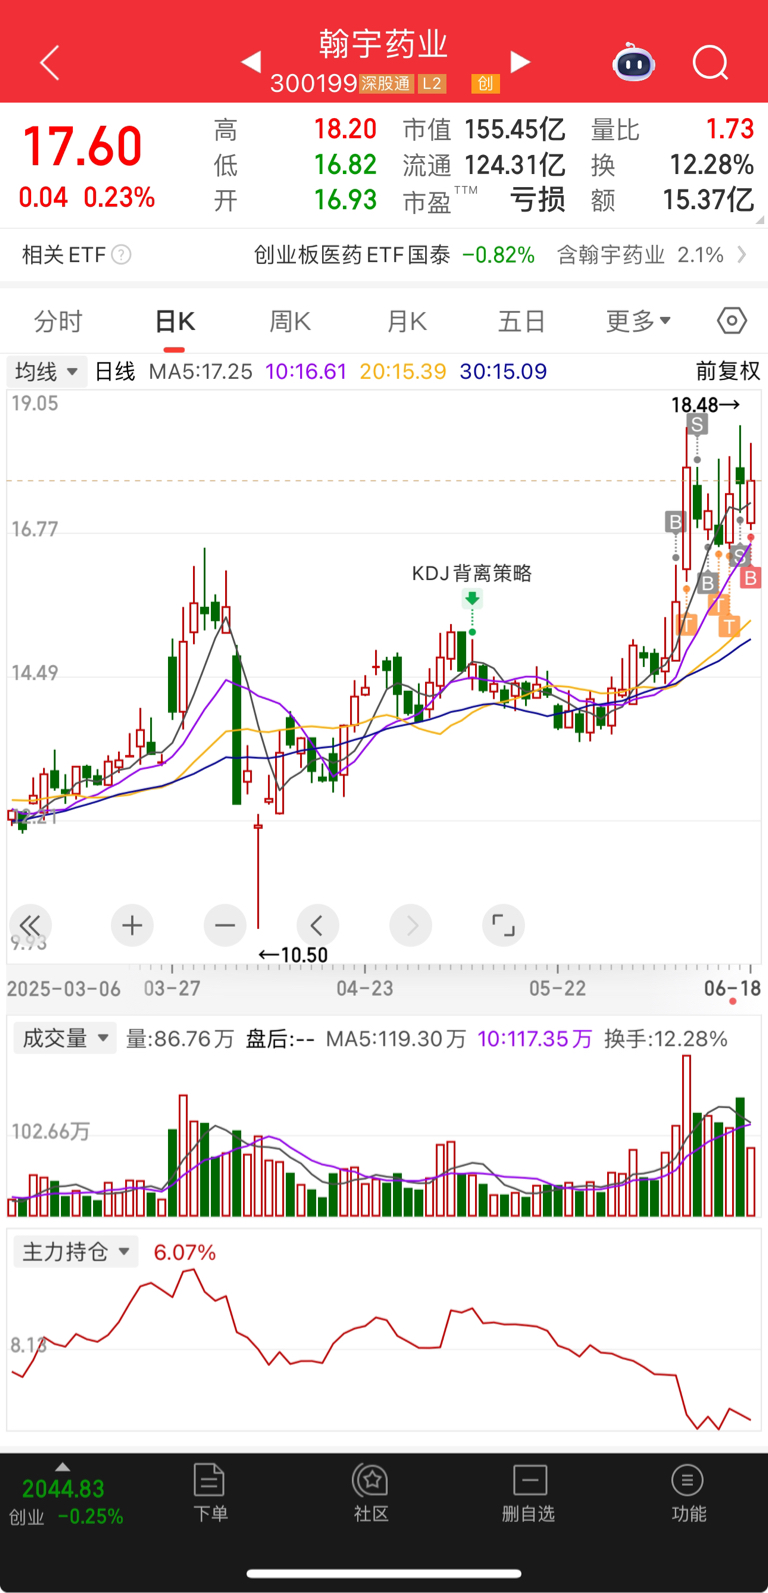The width and height of the screenshot is (768, 1593).
Task: Jump to earliest data with double-left arrow
Action: pyautogui.click(x=30, y=925)
